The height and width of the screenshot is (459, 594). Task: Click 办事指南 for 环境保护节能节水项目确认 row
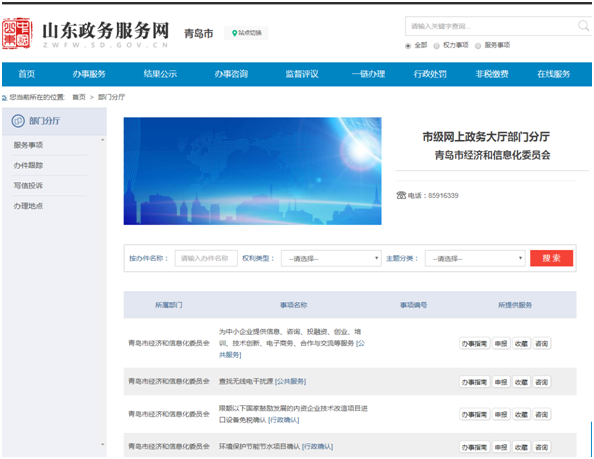click(474, 447)
